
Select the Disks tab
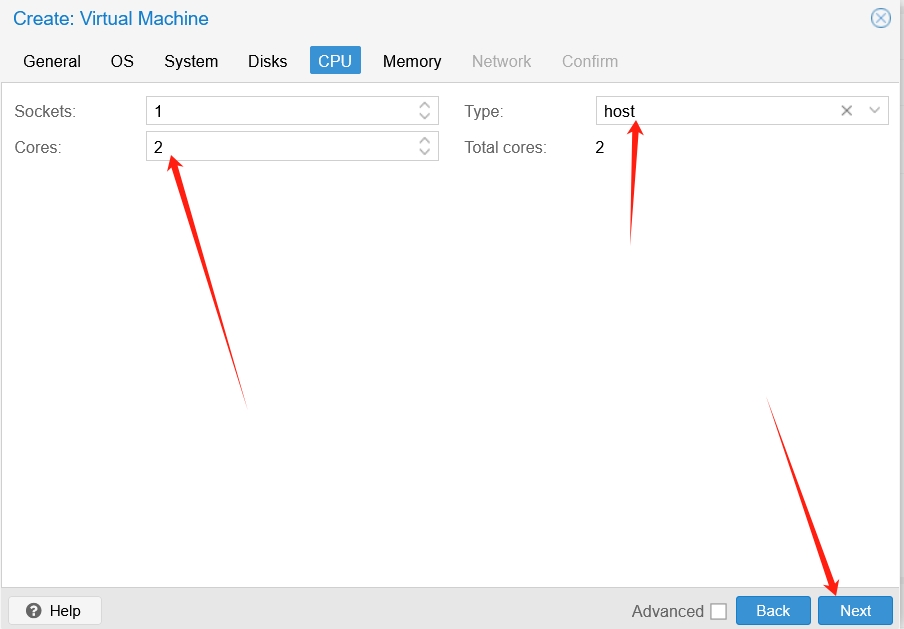pyautogui.click(x=268, y=61)
